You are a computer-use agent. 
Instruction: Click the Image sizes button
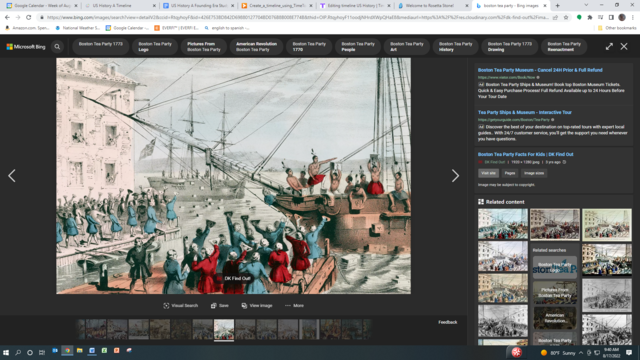(534, 173)
